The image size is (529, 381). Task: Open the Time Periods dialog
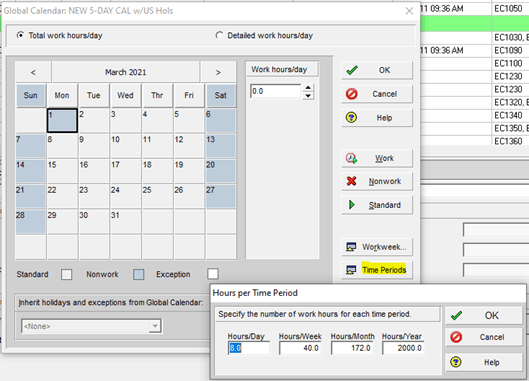(377, 270)
